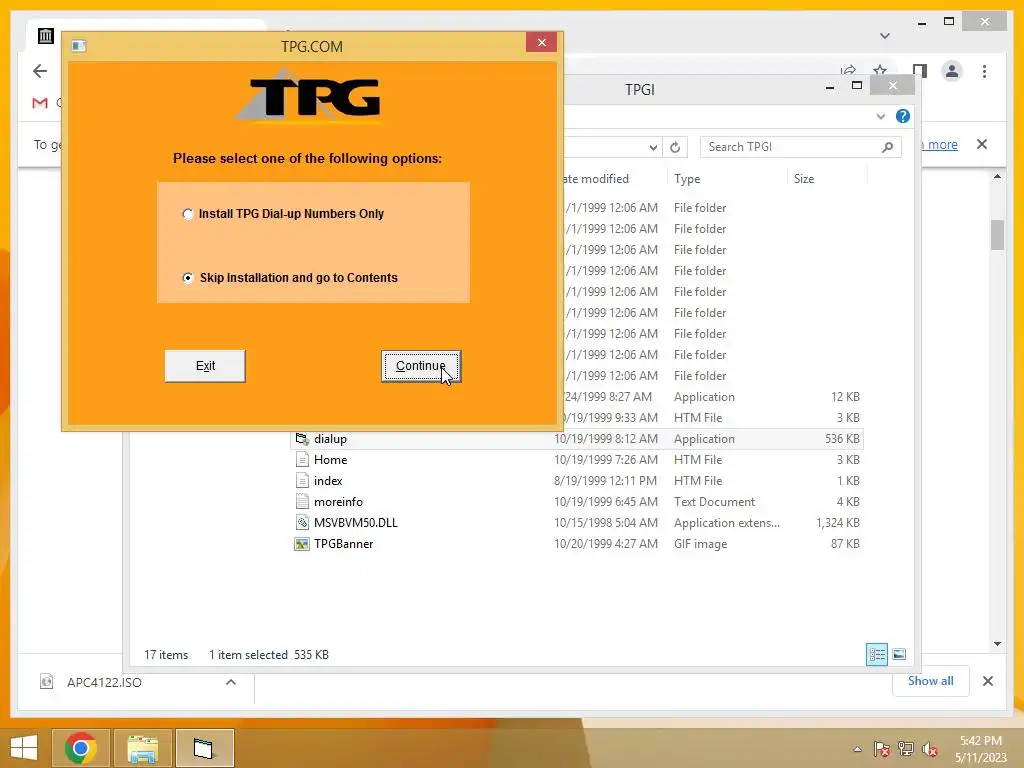Close the TPG.COM dialog
This screenshot has width=1024, height=768.
(541, 42)
